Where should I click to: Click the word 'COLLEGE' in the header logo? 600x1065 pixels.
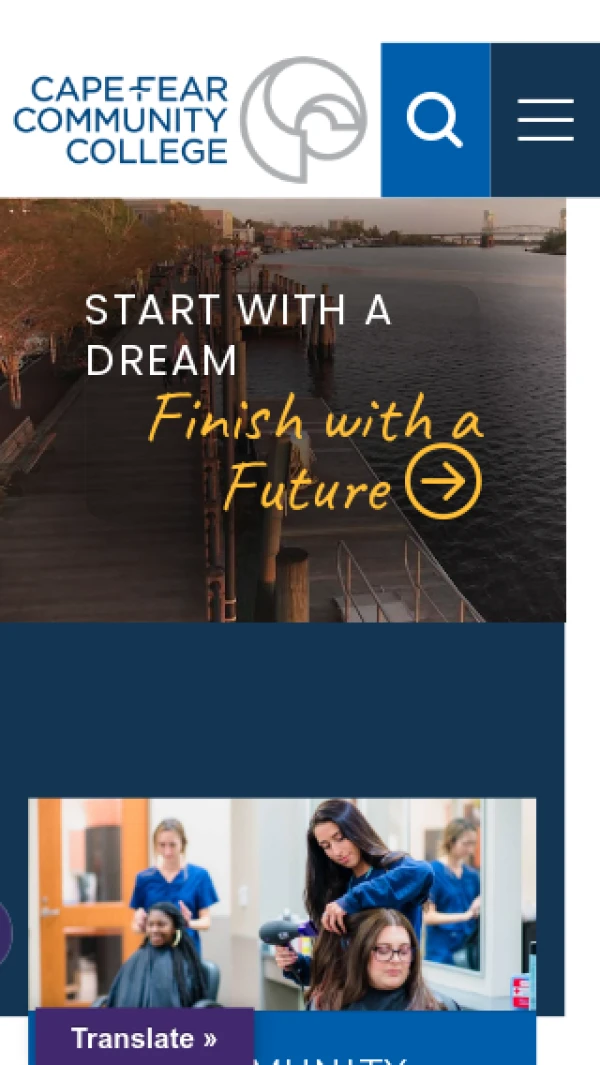point(147,151)
